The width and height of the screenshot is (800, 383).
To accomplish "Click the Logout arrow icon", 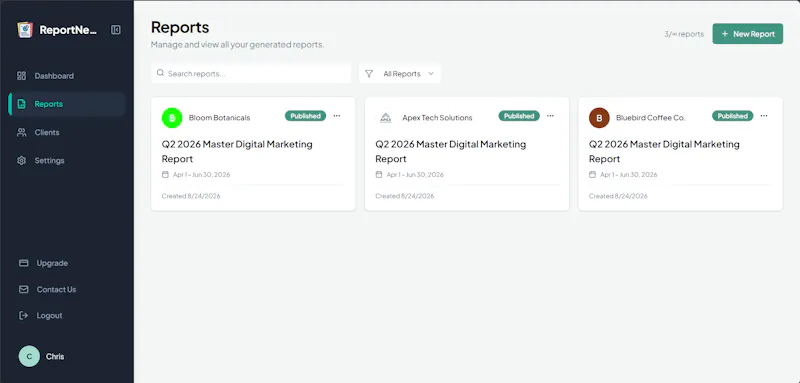I will pyautogui.click(x=23, y=316).
